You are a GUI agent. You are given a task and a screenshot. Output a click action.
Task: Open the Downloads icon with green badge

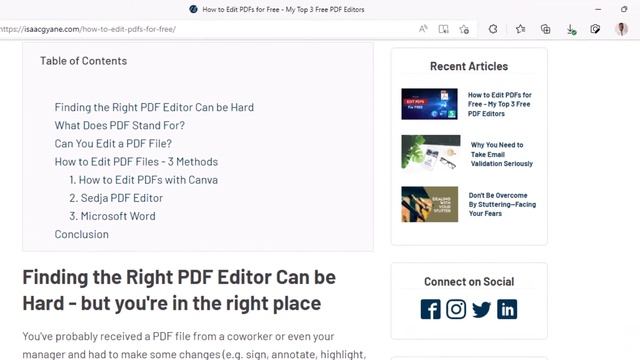[x=571, y=29]
